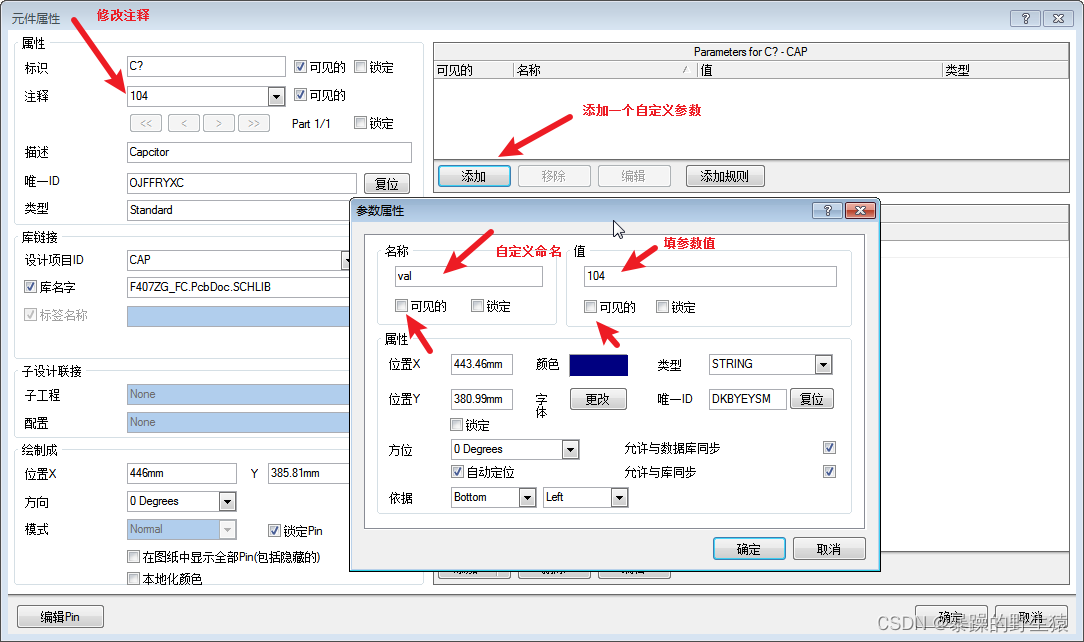Toggle the 锁定Pin checkbox
This screenshot has height=642, width=1084.
(275, 531)
